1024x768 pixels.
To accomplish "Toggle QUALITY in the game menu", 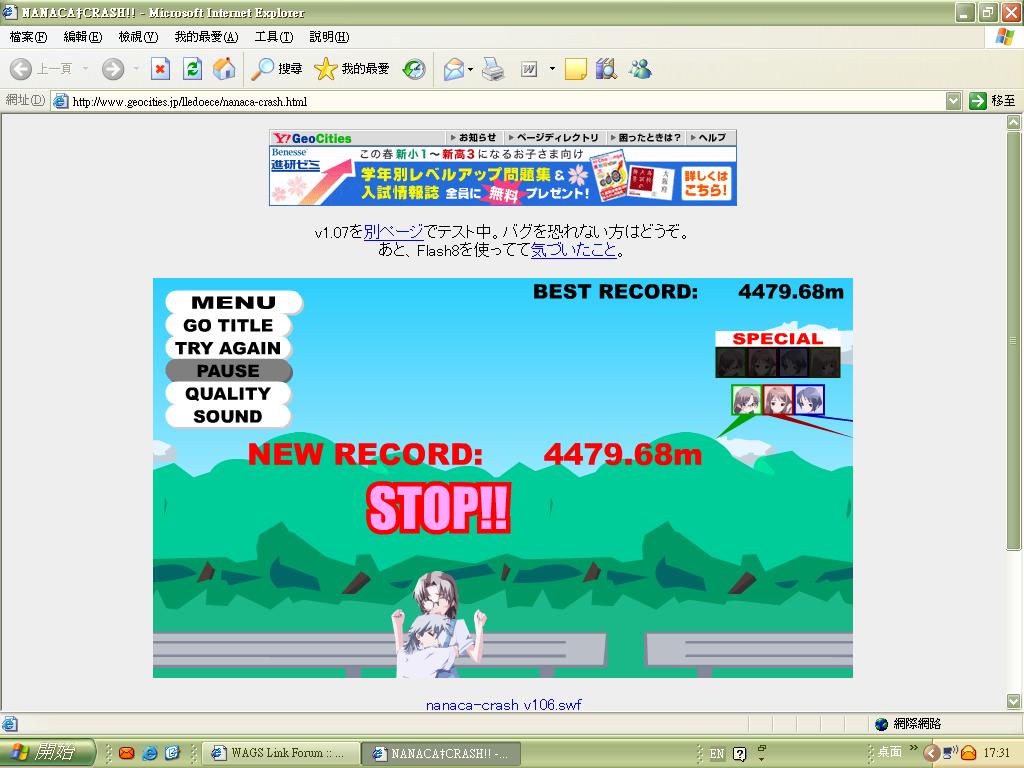I will pyautogui.click(x=228, y=394).
